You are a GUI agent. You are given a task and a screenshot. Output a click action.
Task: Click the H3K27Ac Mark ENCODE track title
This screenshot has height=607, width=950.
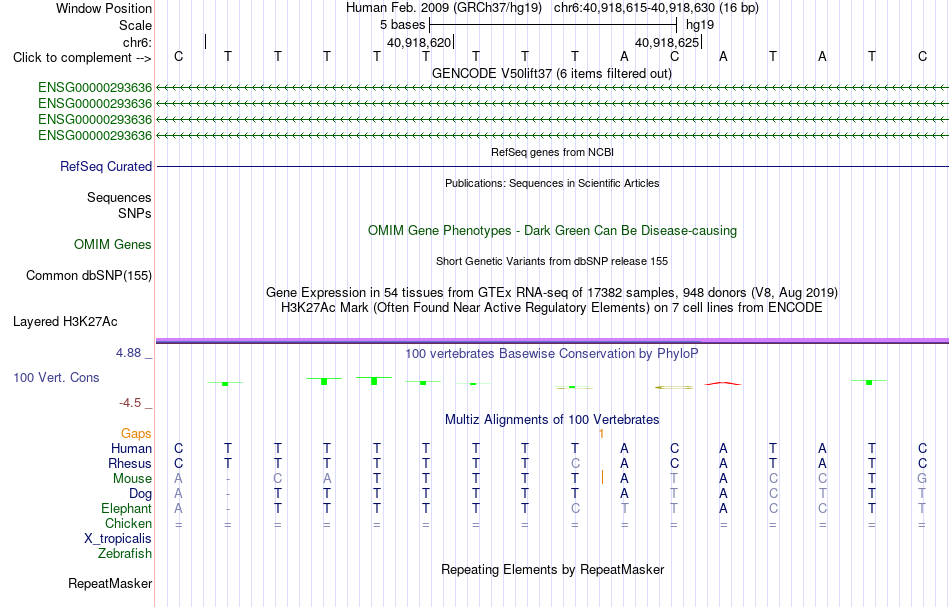tap(552, 308)
